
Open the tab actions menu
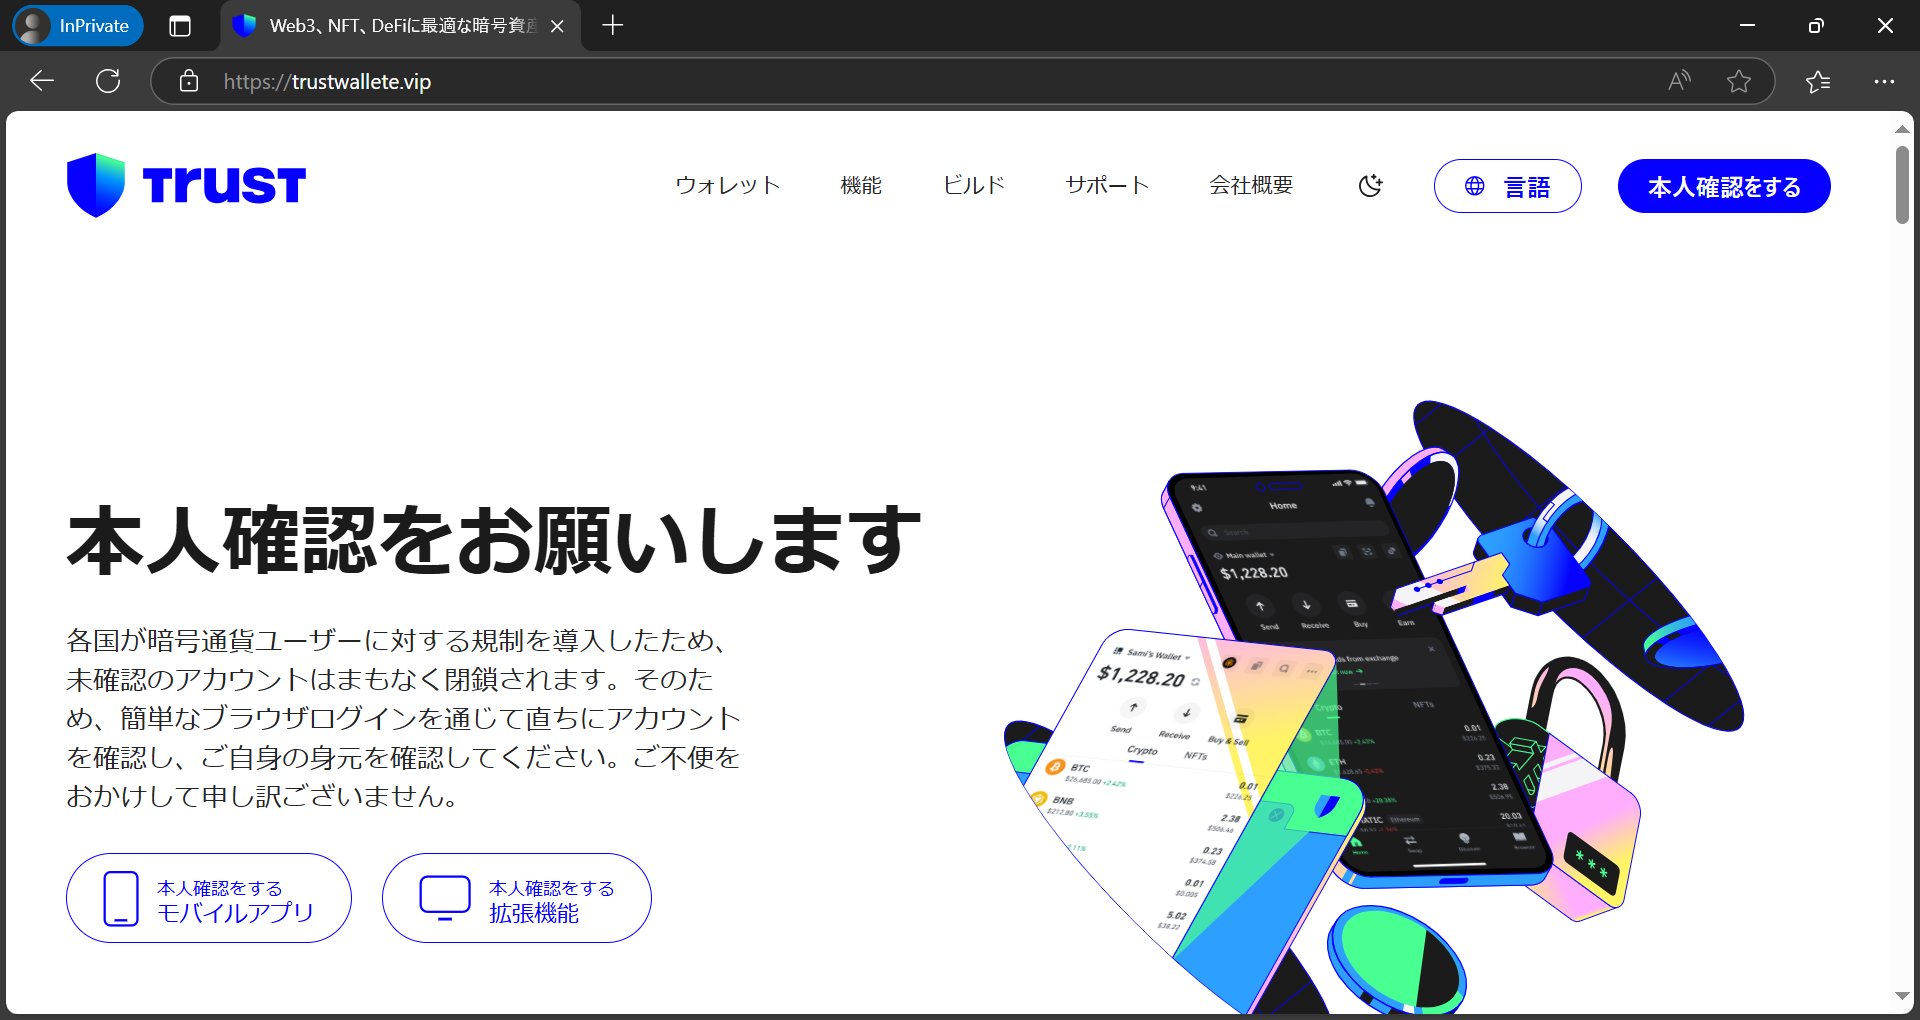[180, 26]
